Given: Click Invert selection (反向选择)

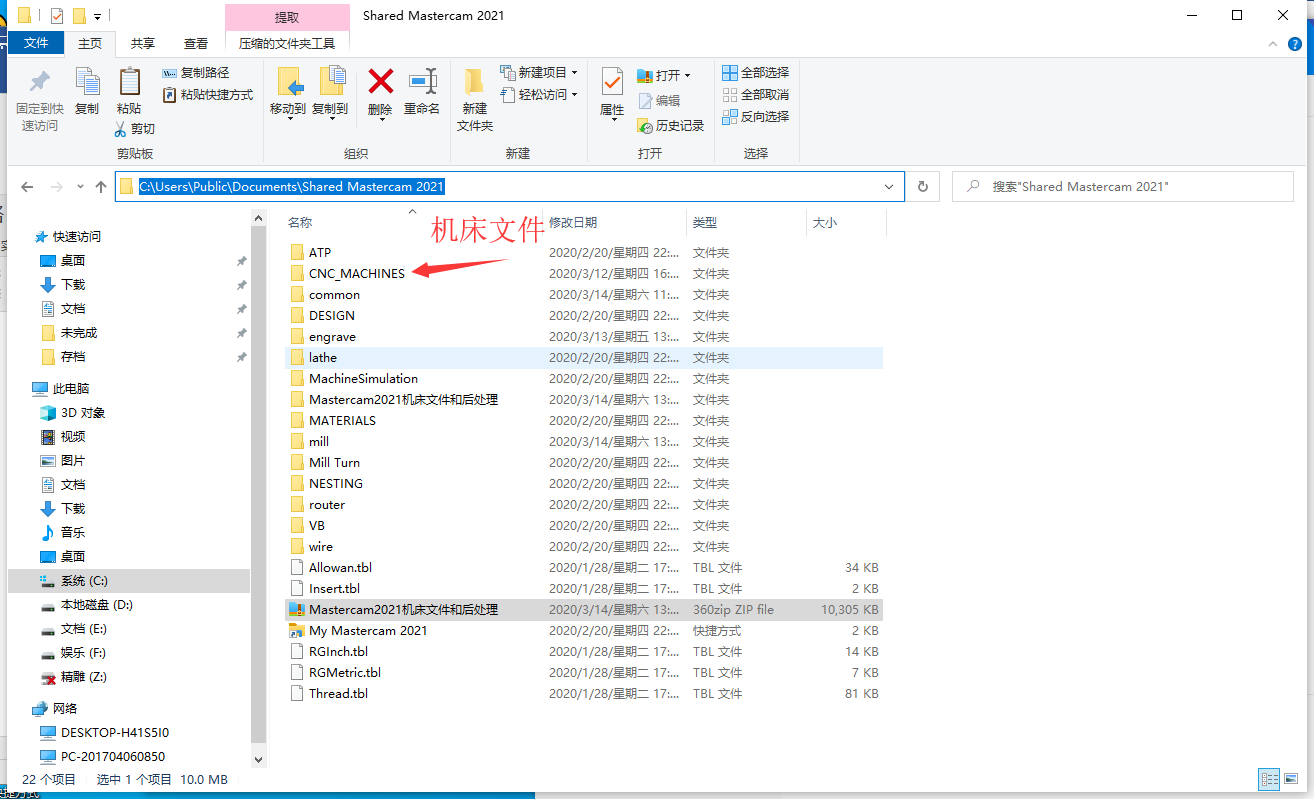Looking at the screenshot, I should tap(756, 117).
